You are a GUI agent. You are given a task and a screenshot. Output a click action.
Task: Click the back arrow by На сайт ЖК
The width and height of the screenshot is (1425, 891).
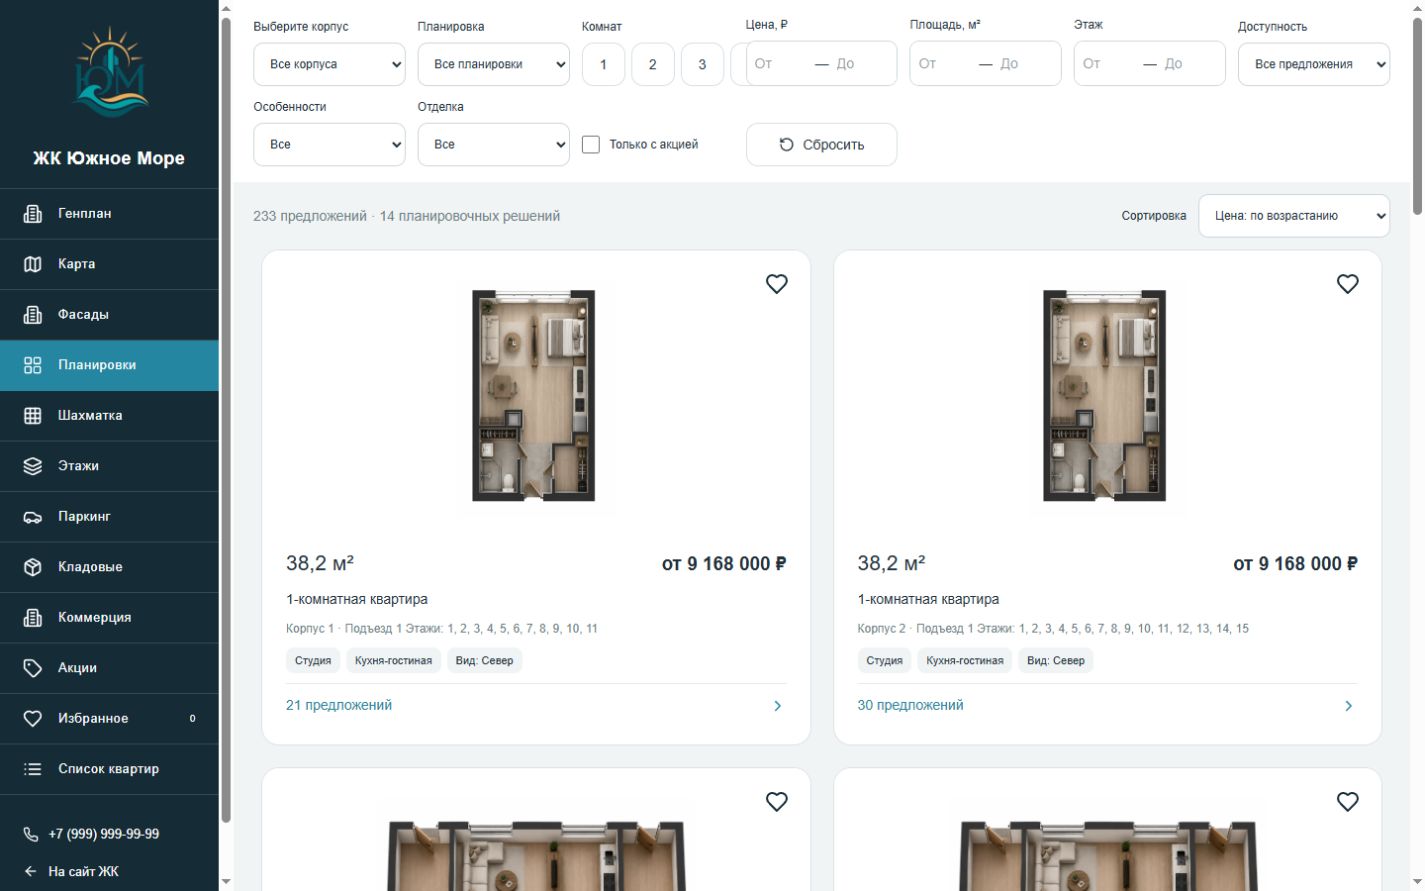(x=31, y=871)
